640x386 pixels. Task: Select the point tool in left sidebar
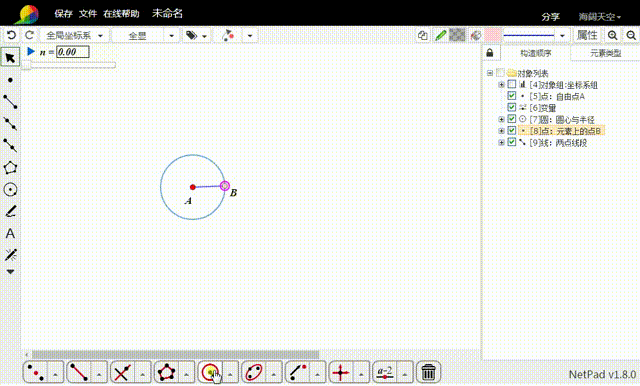pyautogui.click(x=10, y=80)
